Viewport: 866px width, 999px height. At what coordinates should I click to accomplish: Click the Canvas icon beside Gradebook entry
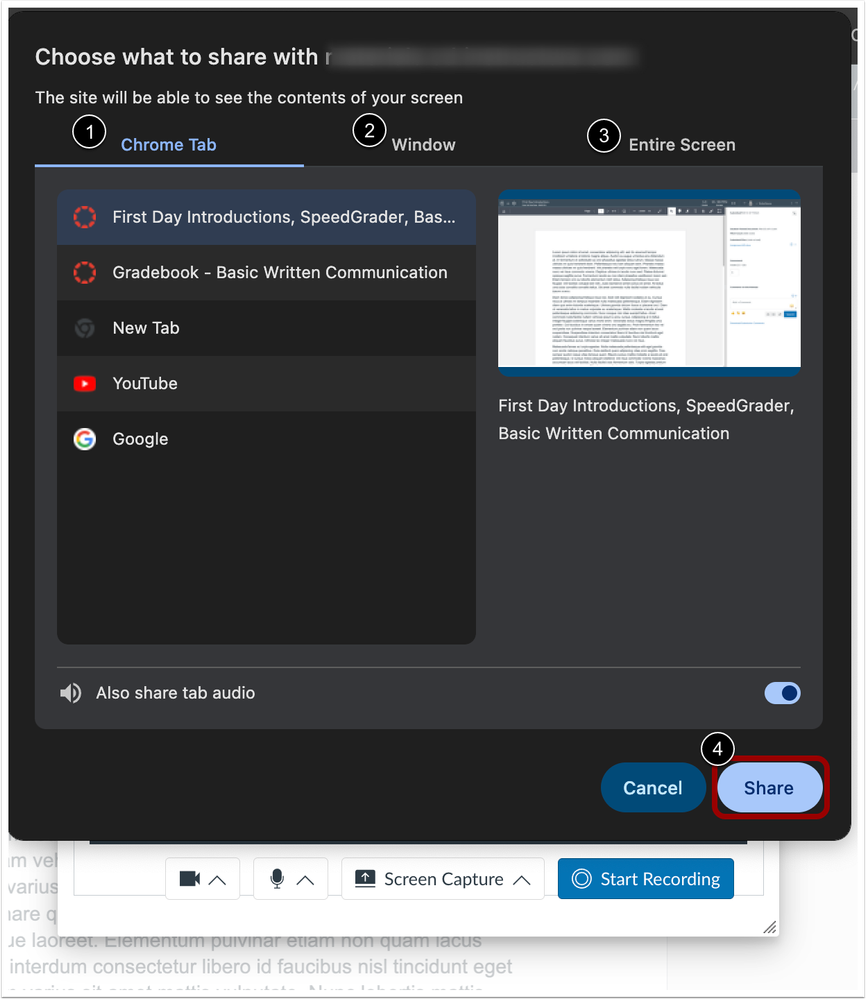[x=85, y=272]
